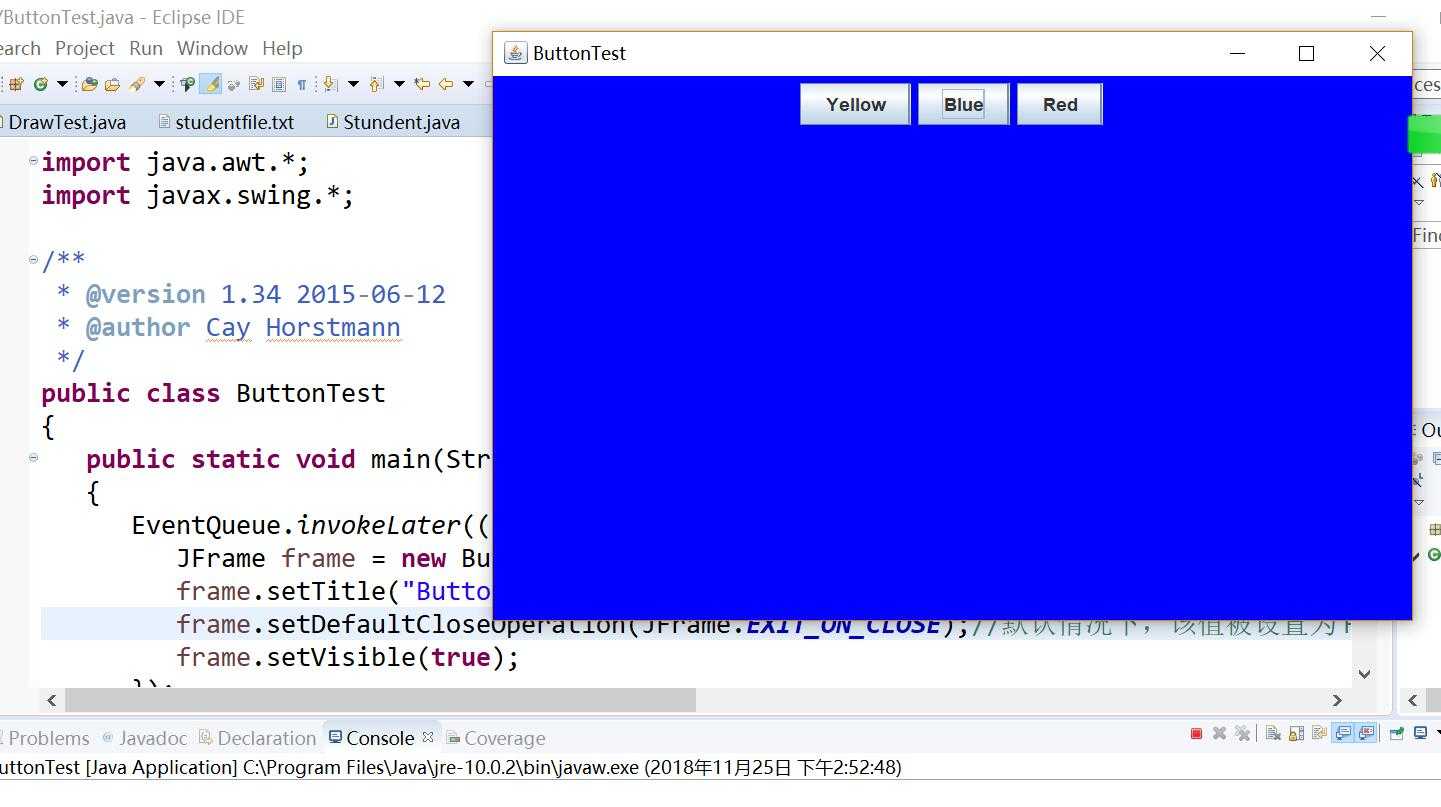The height and width of the screenshot is (807, 1441).
Task: Click the Open Task folder icon
Action: click(x=112, y=84)
